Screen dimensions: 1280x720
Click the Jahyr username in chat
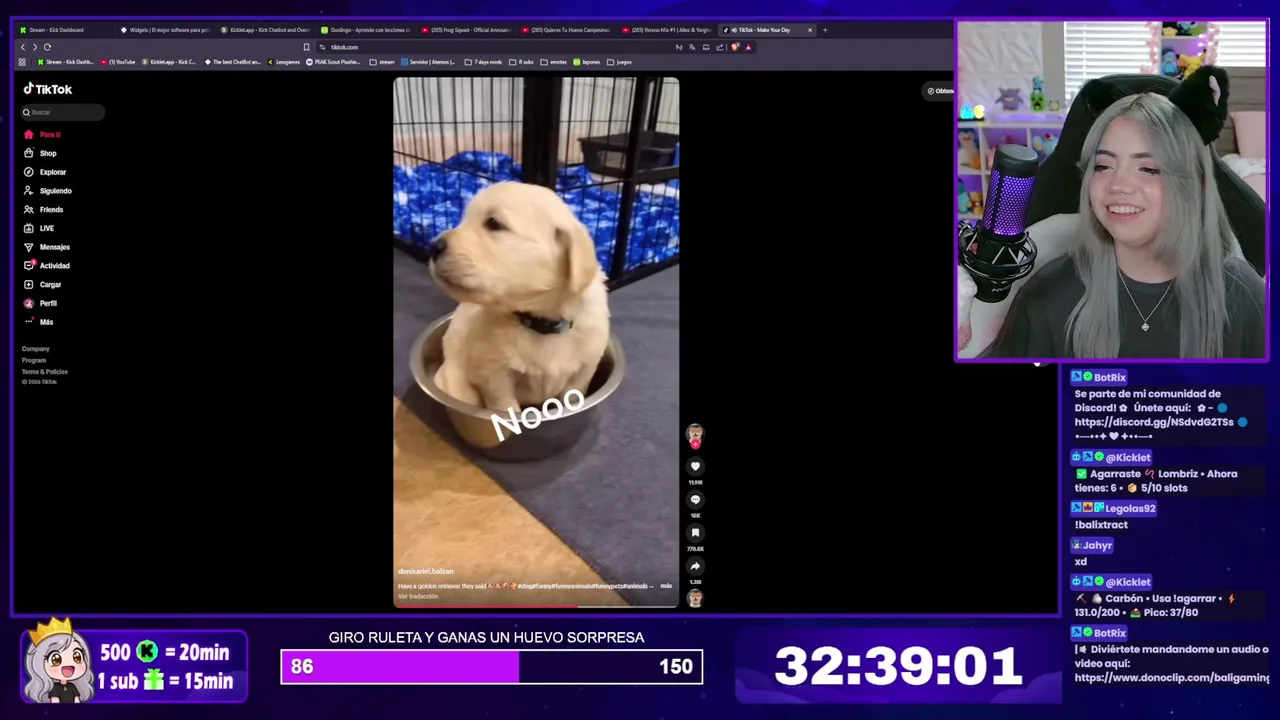pyautogui.click(x=1097, y=545)
